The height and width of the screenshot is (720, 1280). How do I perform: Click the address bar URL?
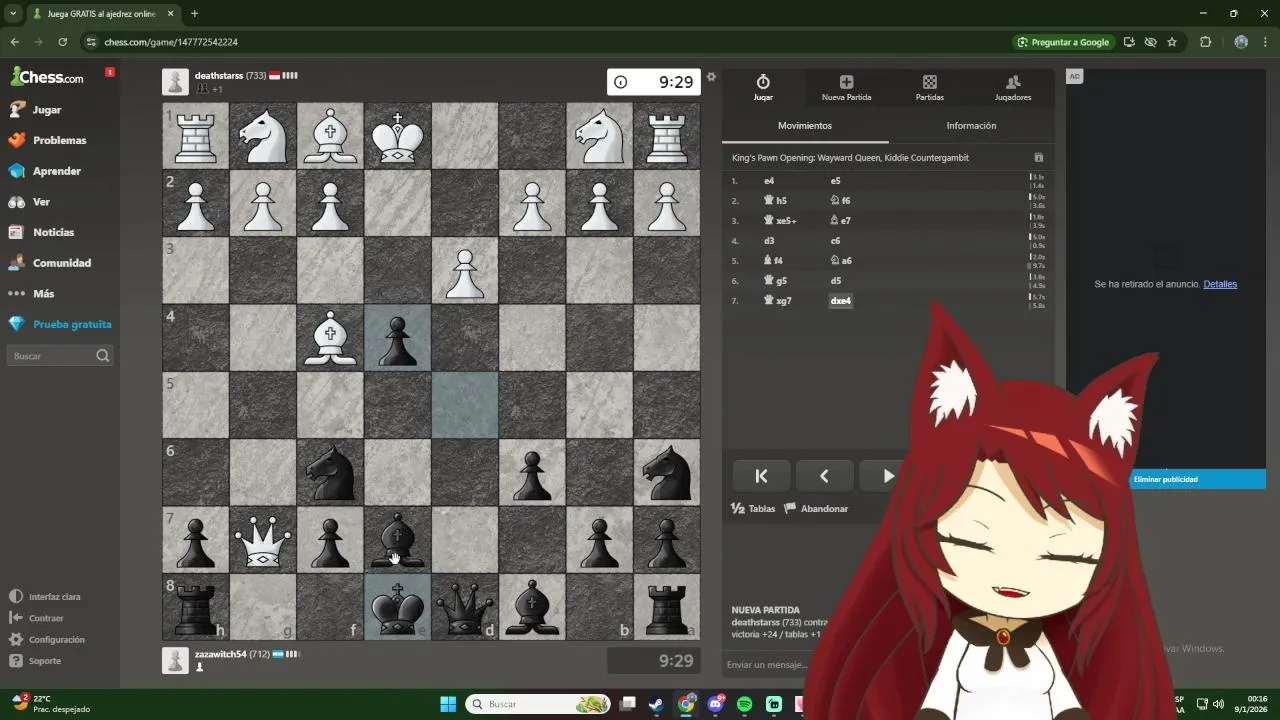pyautogui.click(x=171, y=42)
